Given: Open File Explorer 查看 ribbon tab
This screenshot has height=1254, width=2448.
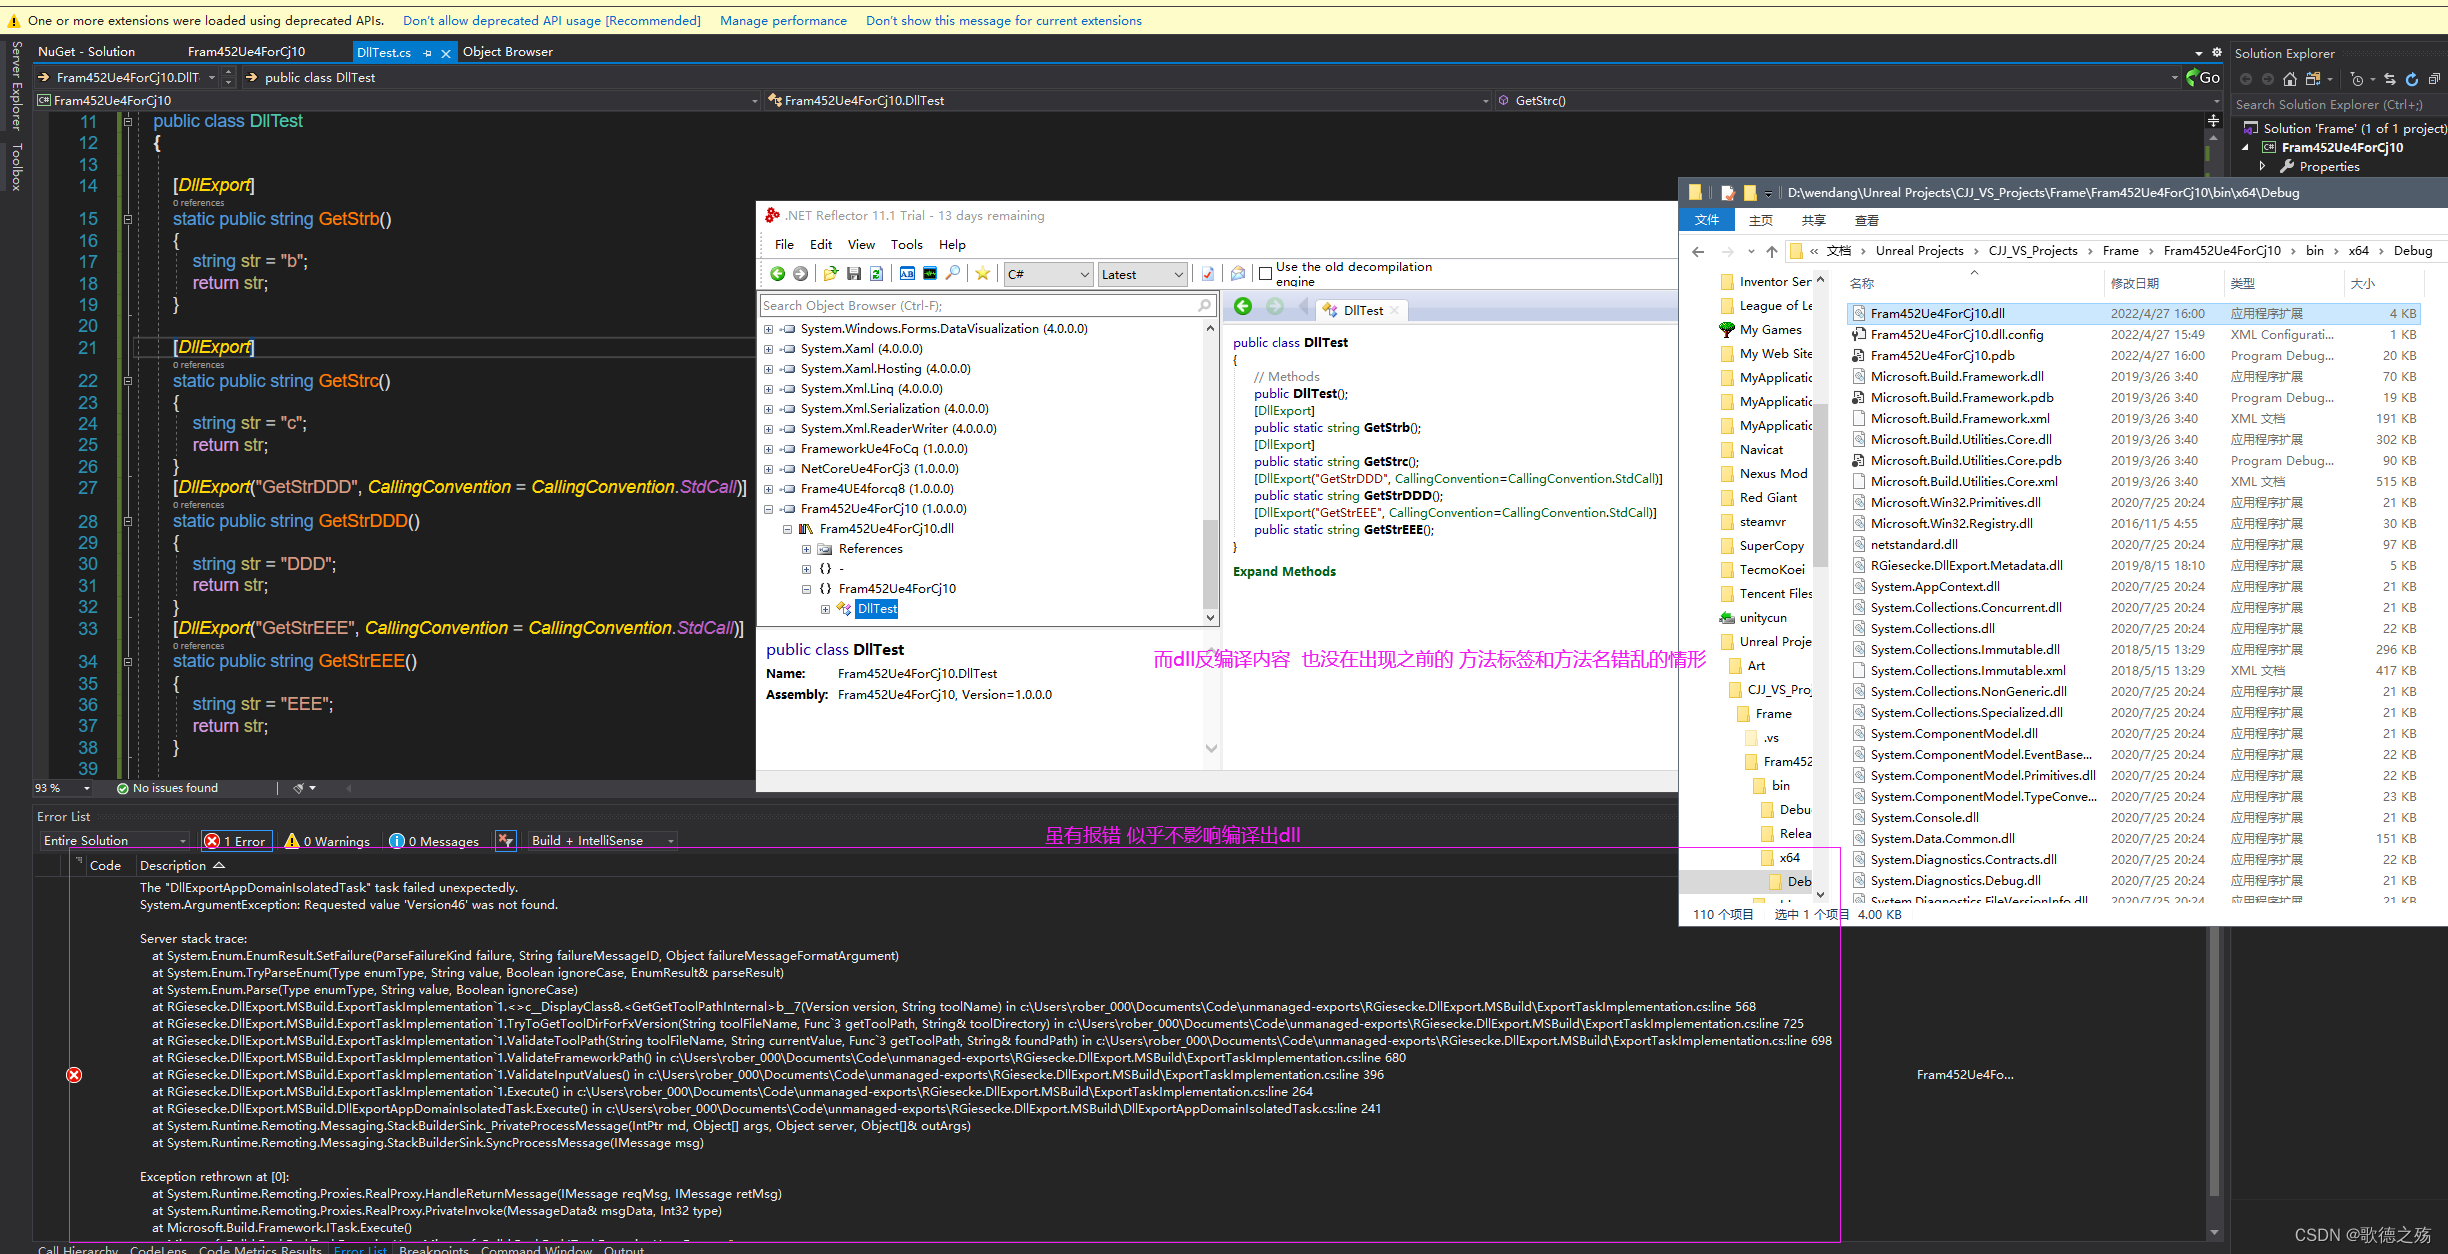Looking at the screenshot, I should click(1866, 220).
